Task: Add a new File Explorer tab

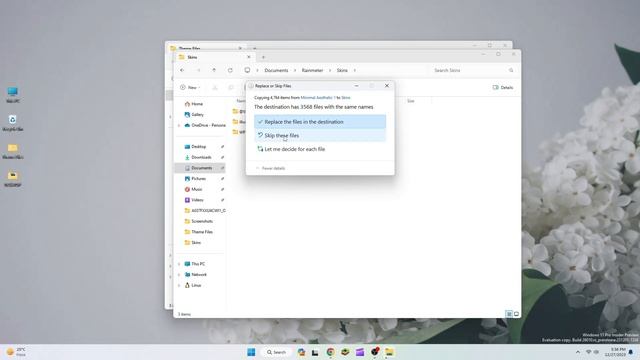Action: 263,57
